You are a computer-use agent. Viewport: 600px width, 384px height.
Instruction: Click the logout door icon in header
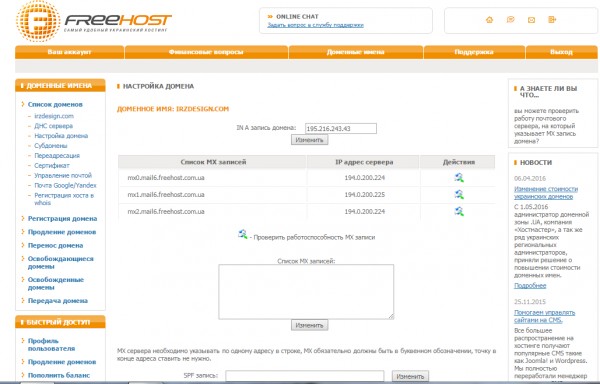pos(552,20)
